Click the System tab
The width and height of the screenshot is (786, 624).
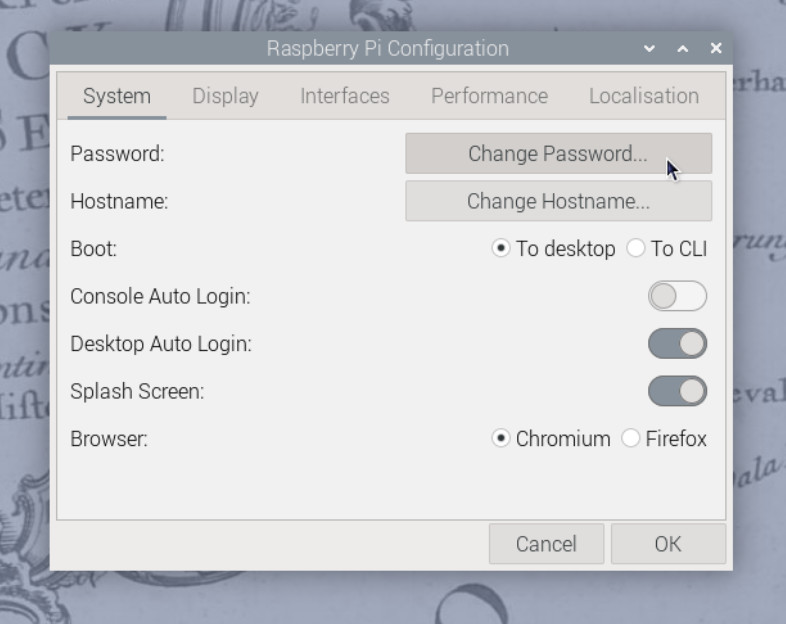(116, 96)
